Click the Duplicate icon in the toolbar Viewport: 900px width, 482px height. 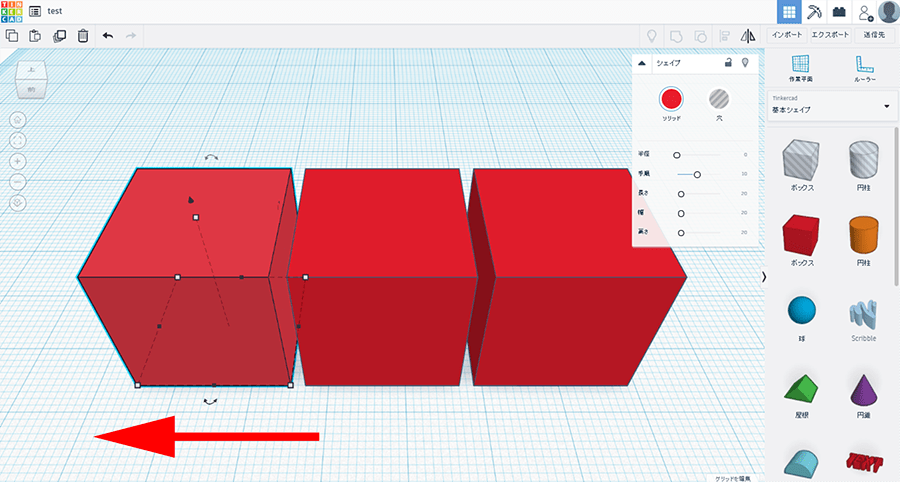[x=59, y=36]
